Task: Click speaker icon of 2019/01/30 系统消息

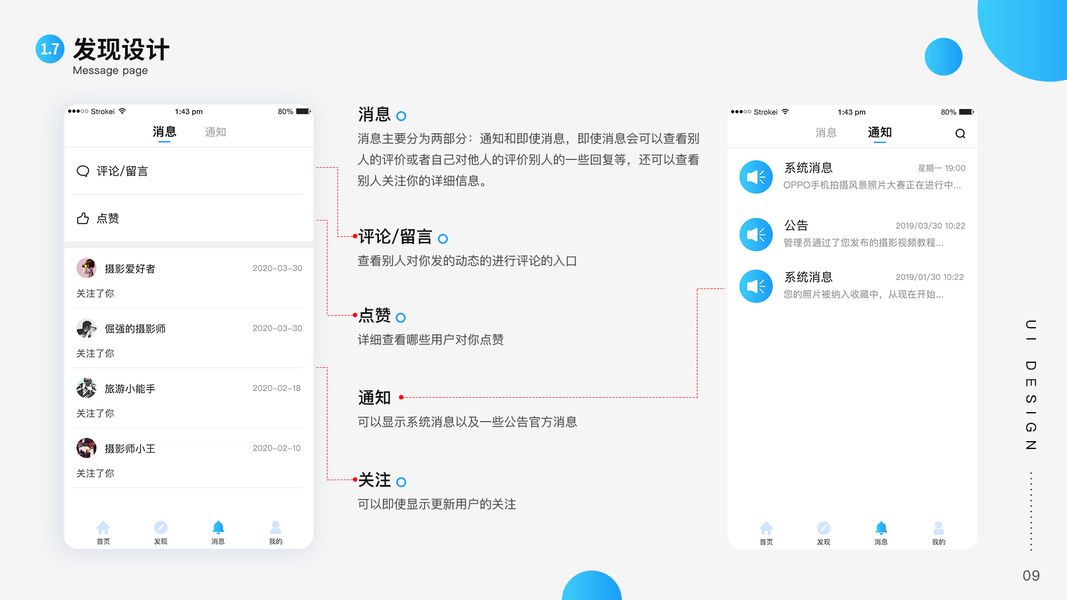Action: point(756,286)
